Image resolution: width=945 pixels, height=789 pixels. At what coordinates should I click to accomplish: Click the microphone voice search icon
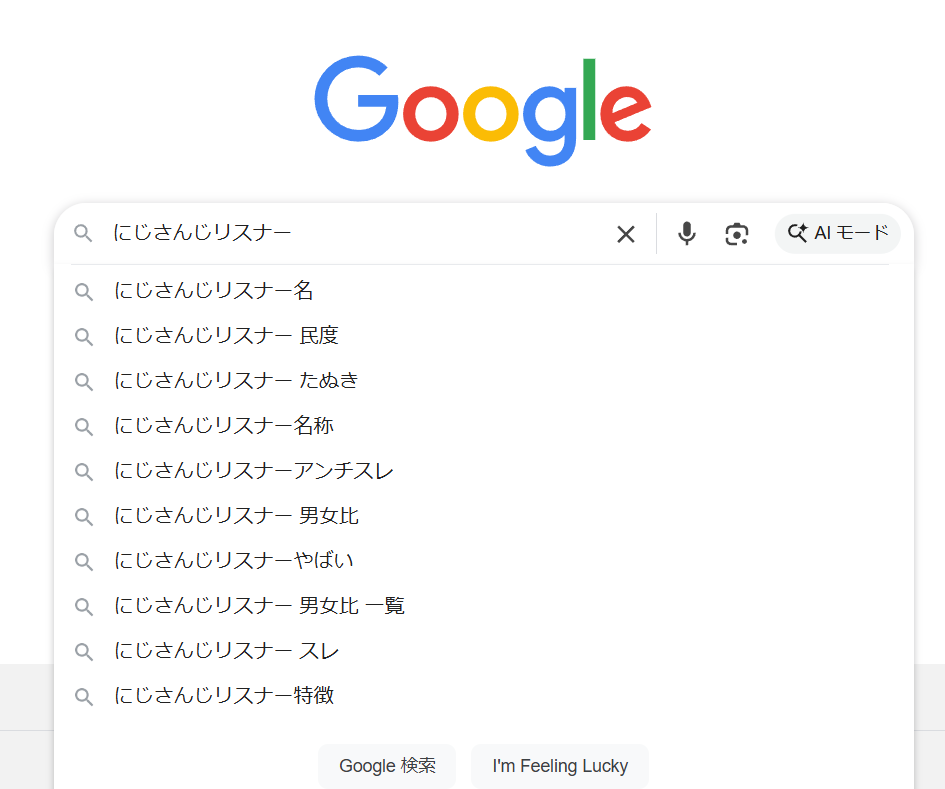click(686, 234)
